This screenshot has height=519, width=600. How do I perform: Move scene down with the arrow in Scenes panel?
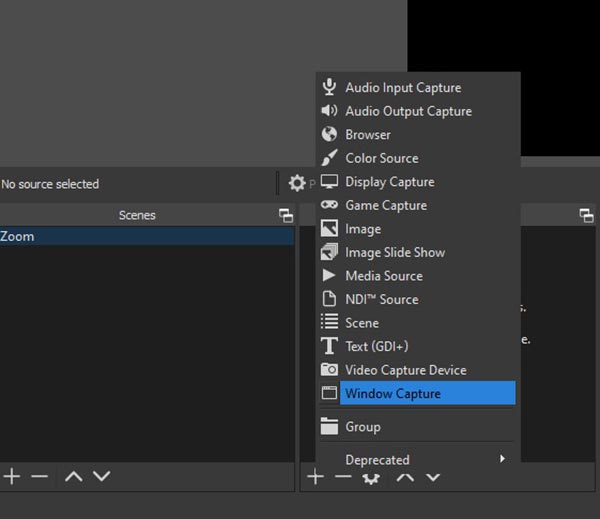coord(102,477)
